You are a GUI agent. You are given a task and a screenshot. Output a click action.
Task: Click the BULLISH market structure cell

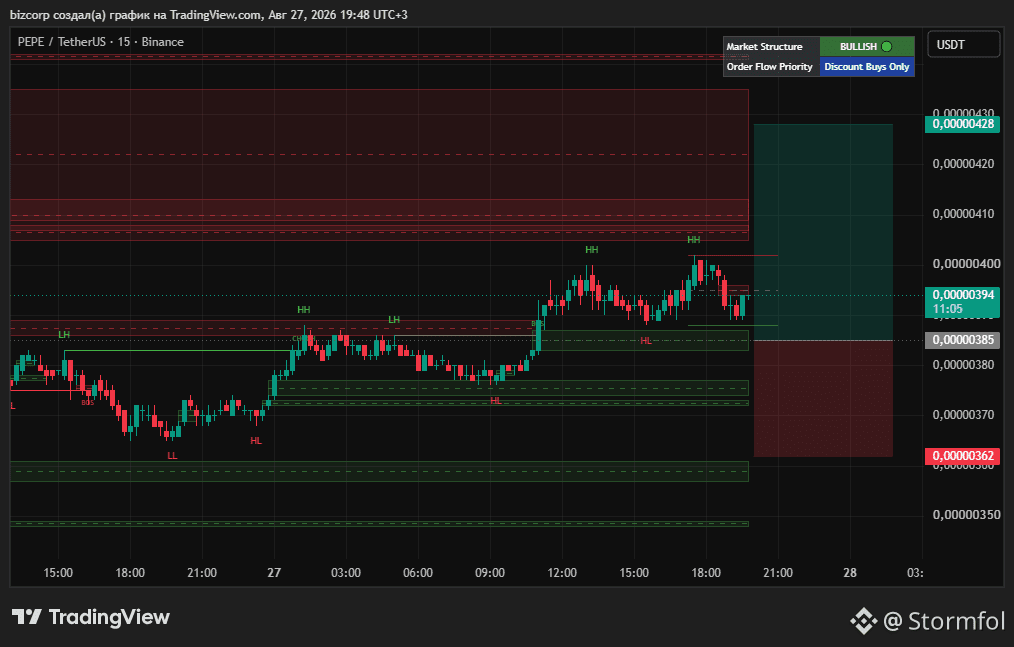[x=867, y=47]
